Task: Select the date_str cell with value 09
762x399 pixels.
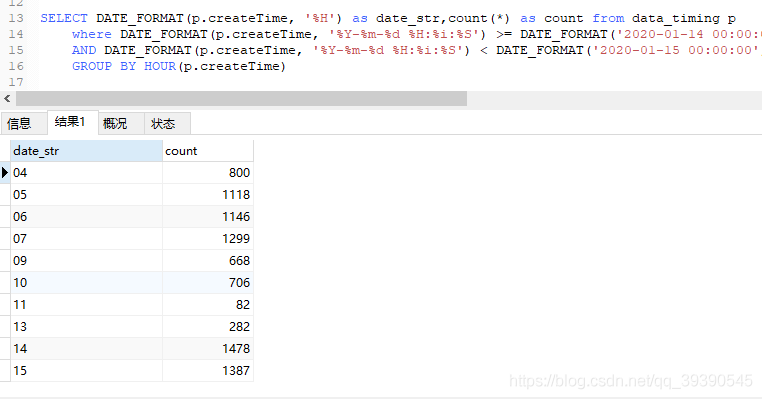Action: coord(87,260)
